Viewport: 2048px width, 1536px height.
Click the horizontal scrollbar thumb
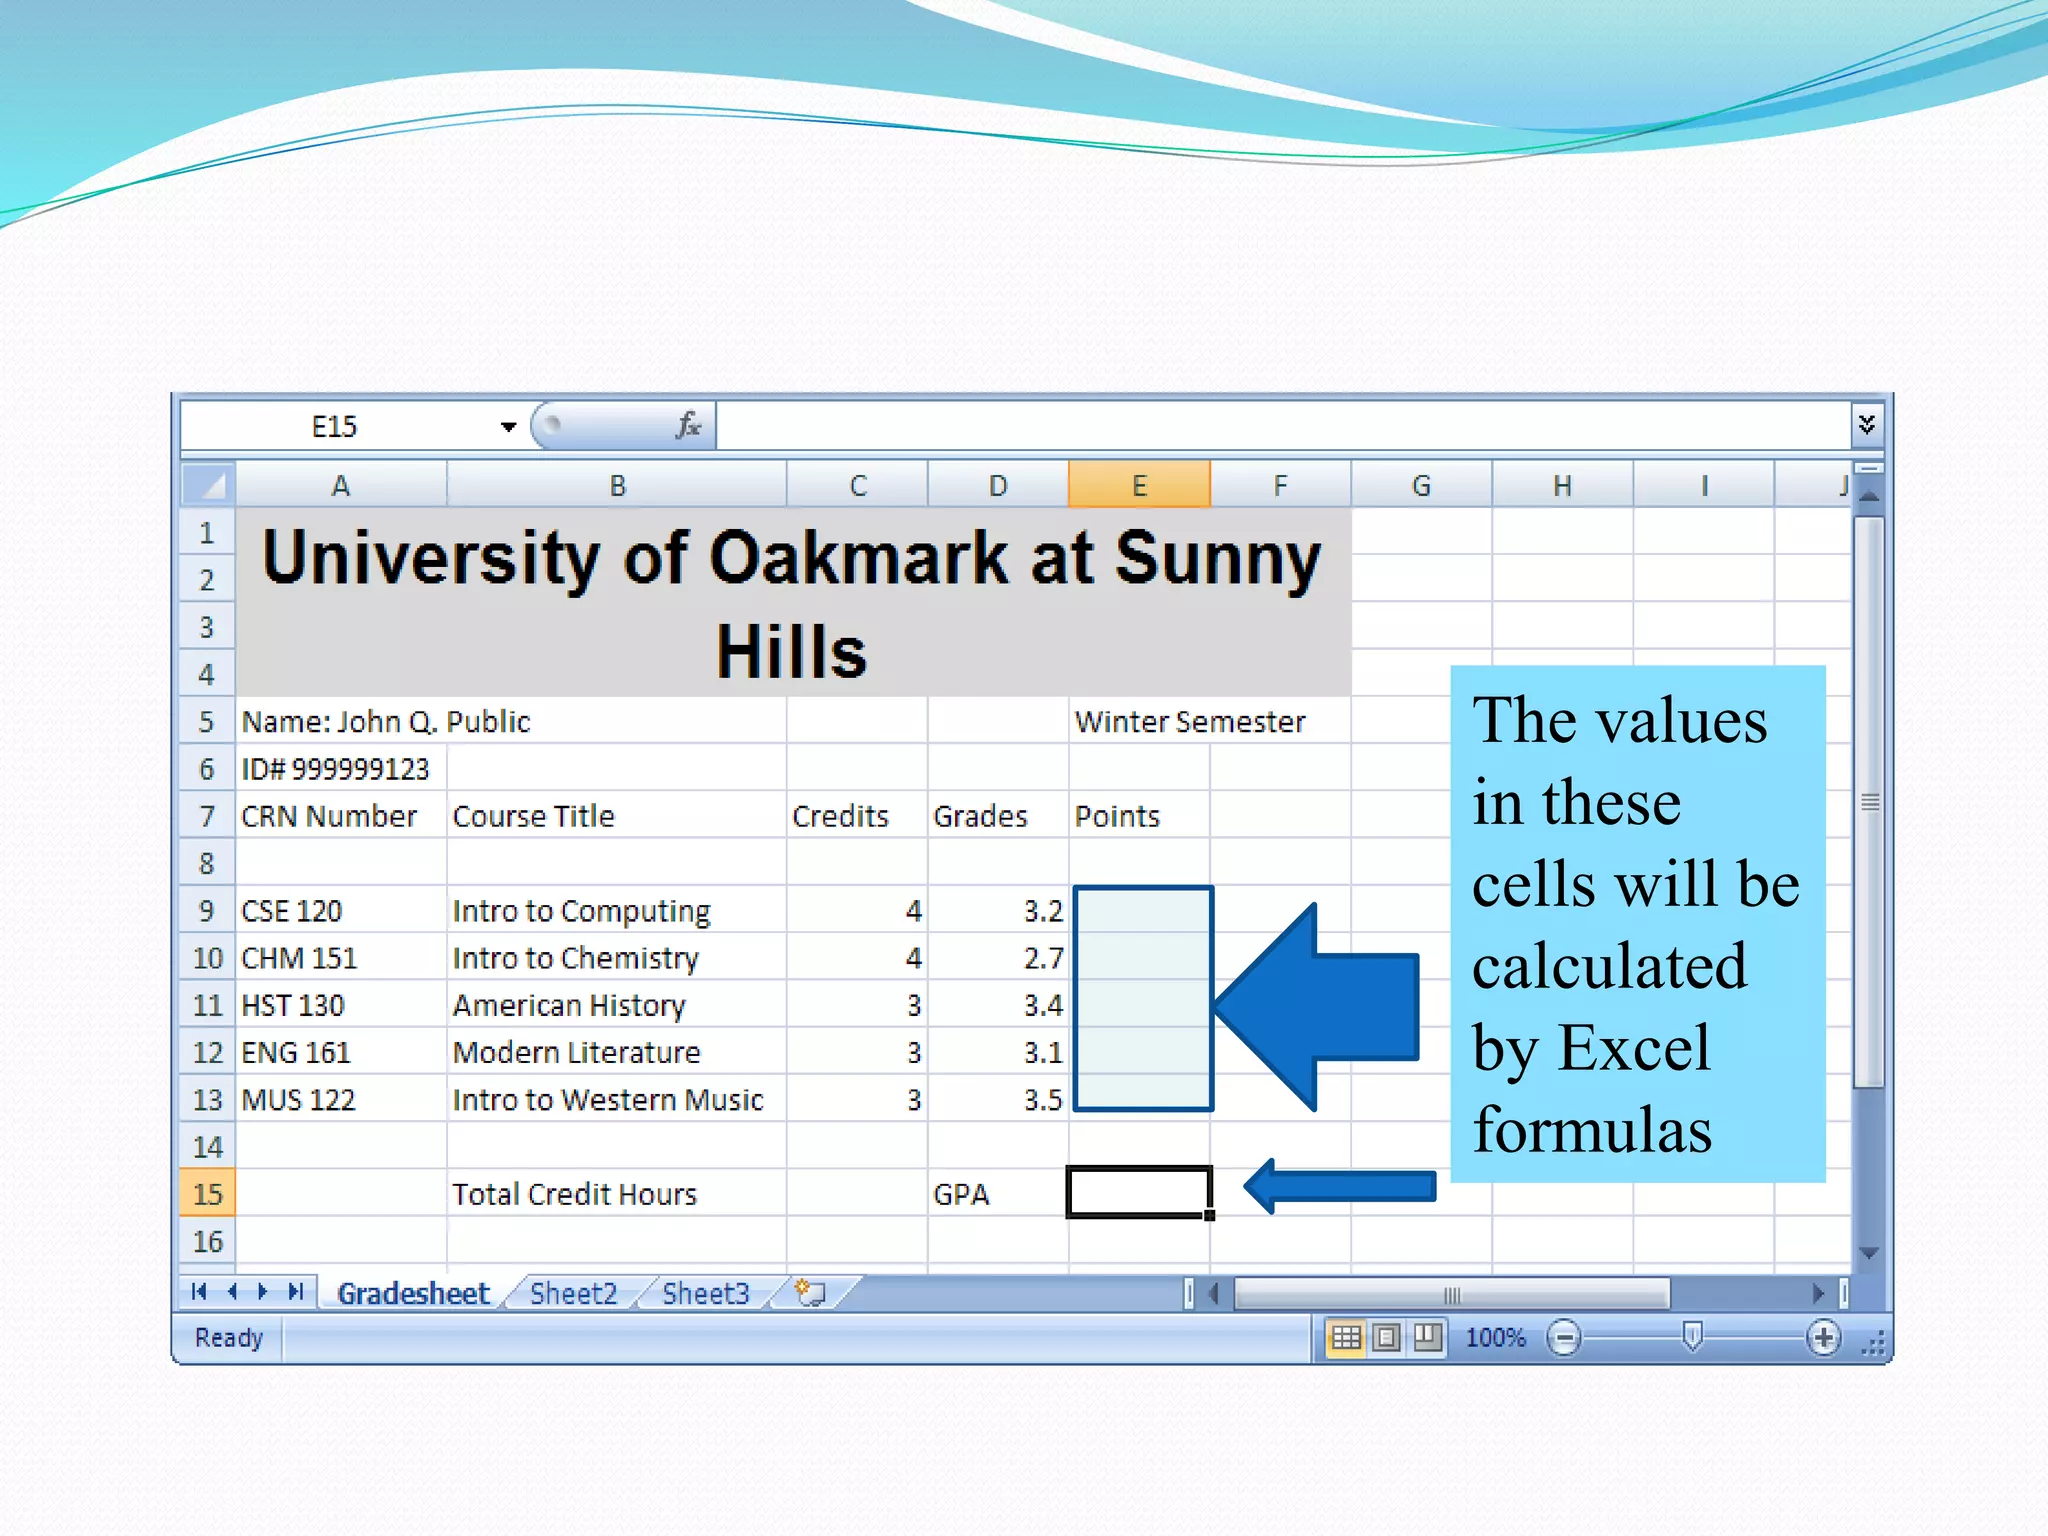click(x=1452, y=1295)
